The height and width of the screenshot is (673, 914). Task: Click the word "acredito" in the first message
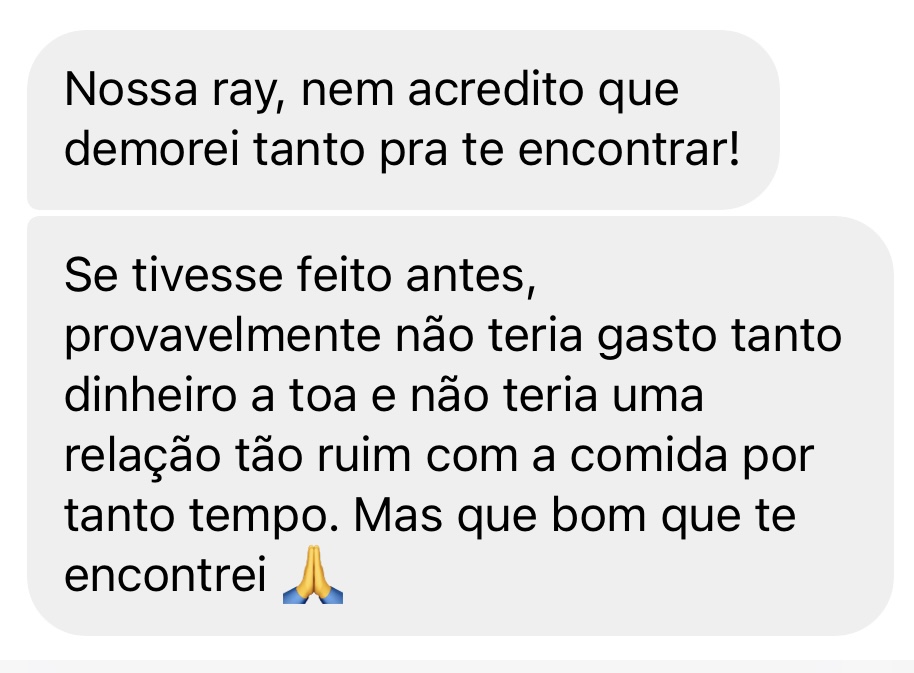click(x=495, y=90)
